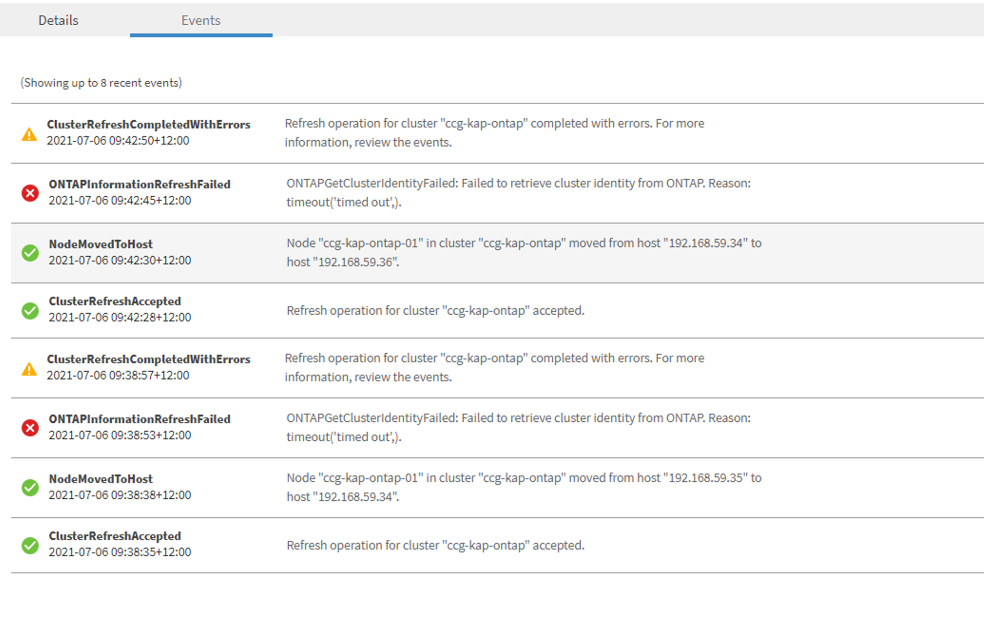Click the bottom 'Refresh operation accepted' description
The image size is (984, 626).
(x=435, y=545)
